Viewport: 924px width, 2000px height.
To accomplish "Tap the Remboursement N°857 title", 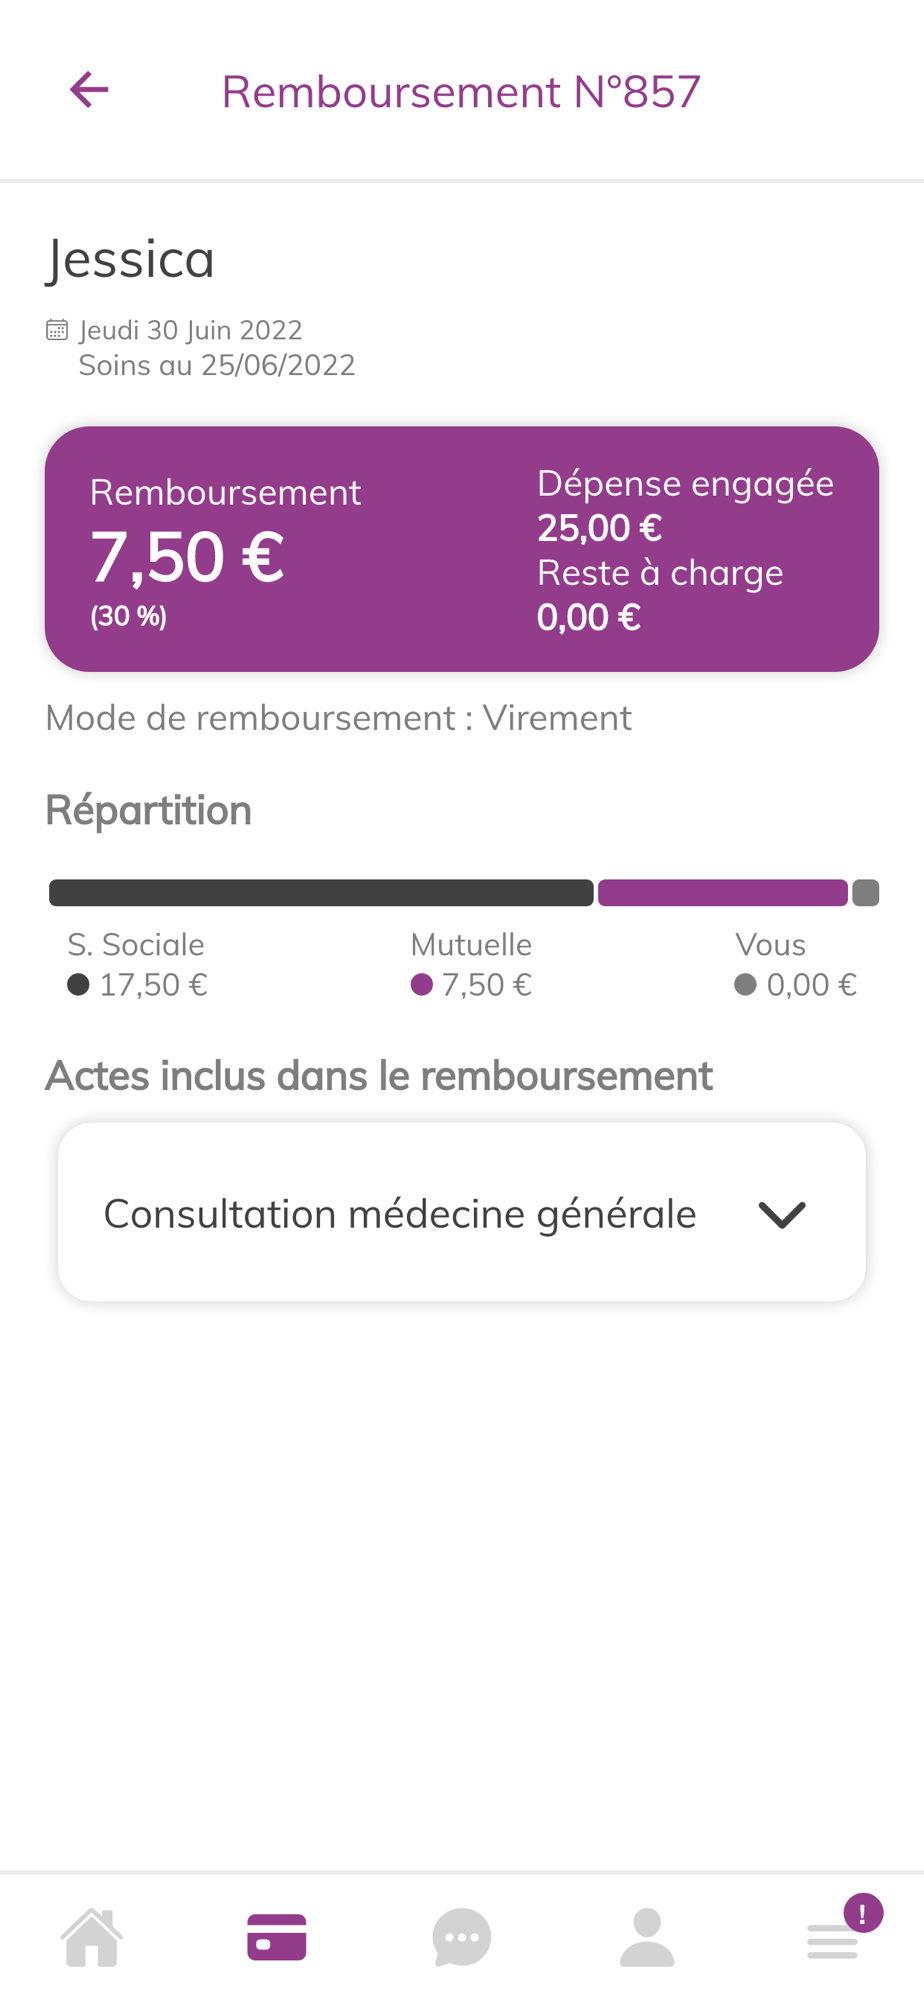I will coord(461,91).
